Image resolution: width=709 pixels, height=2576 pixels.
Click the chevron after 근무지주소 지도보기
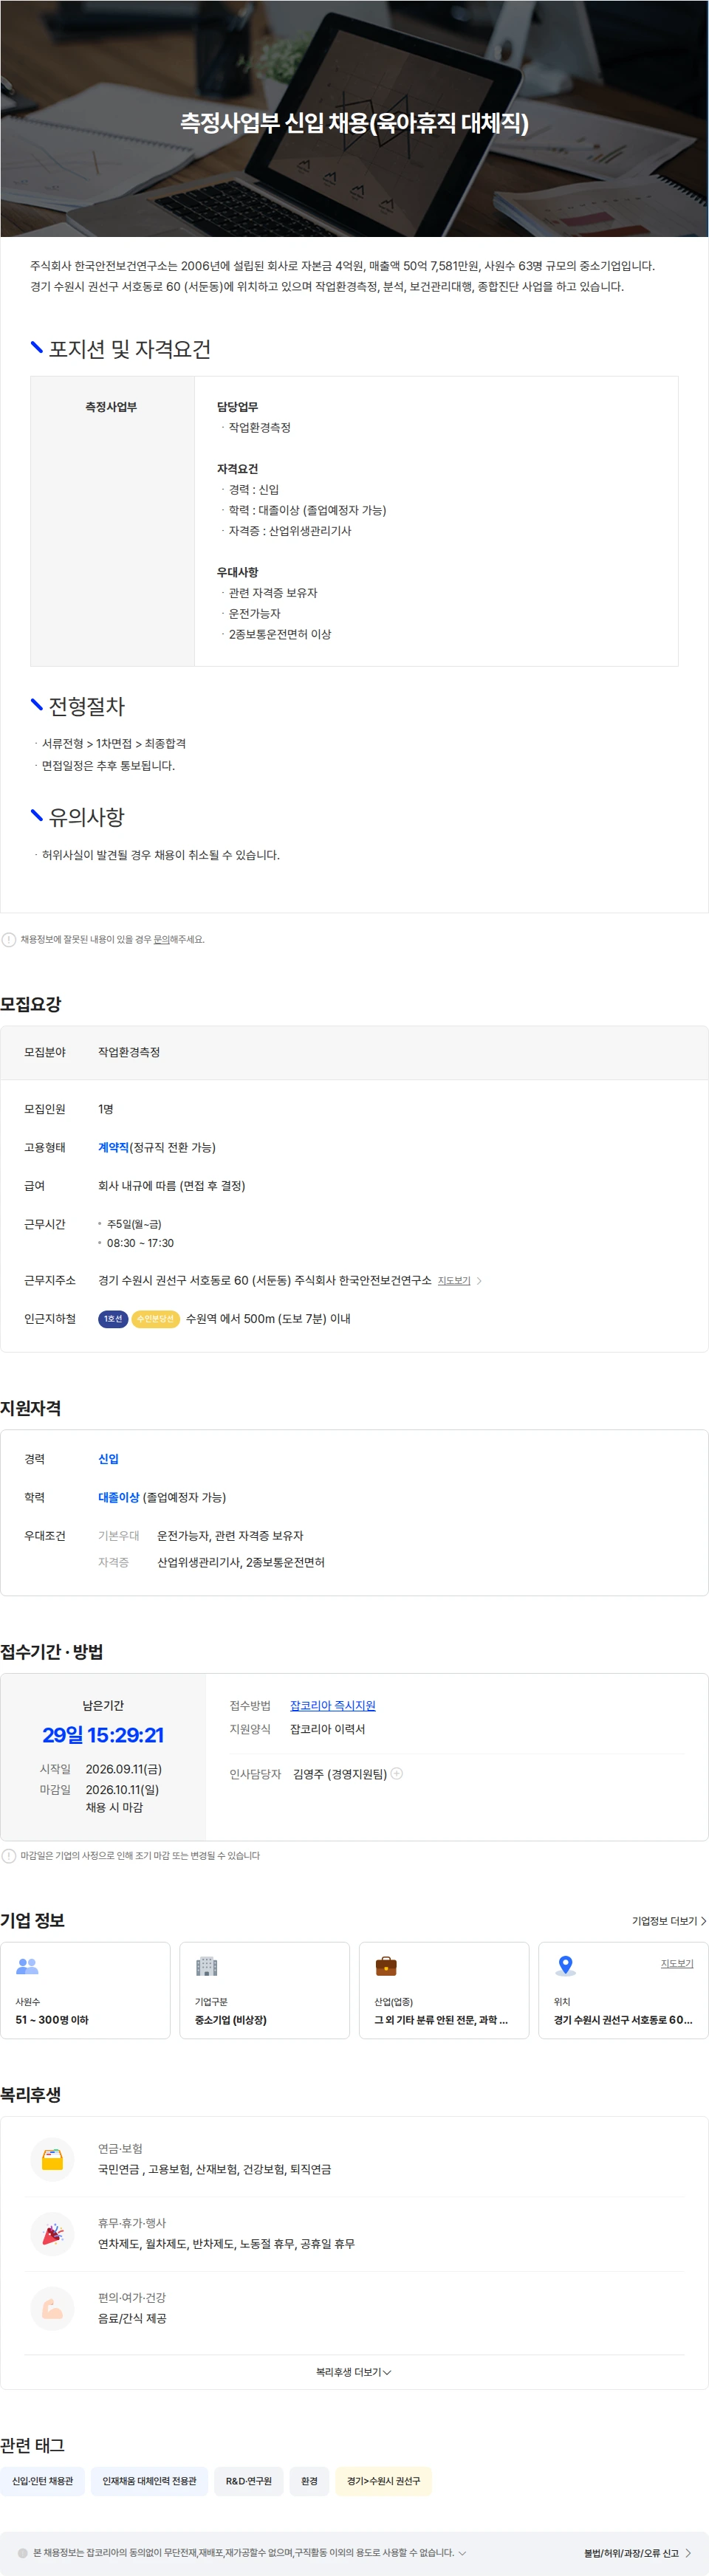point(479,1280)
